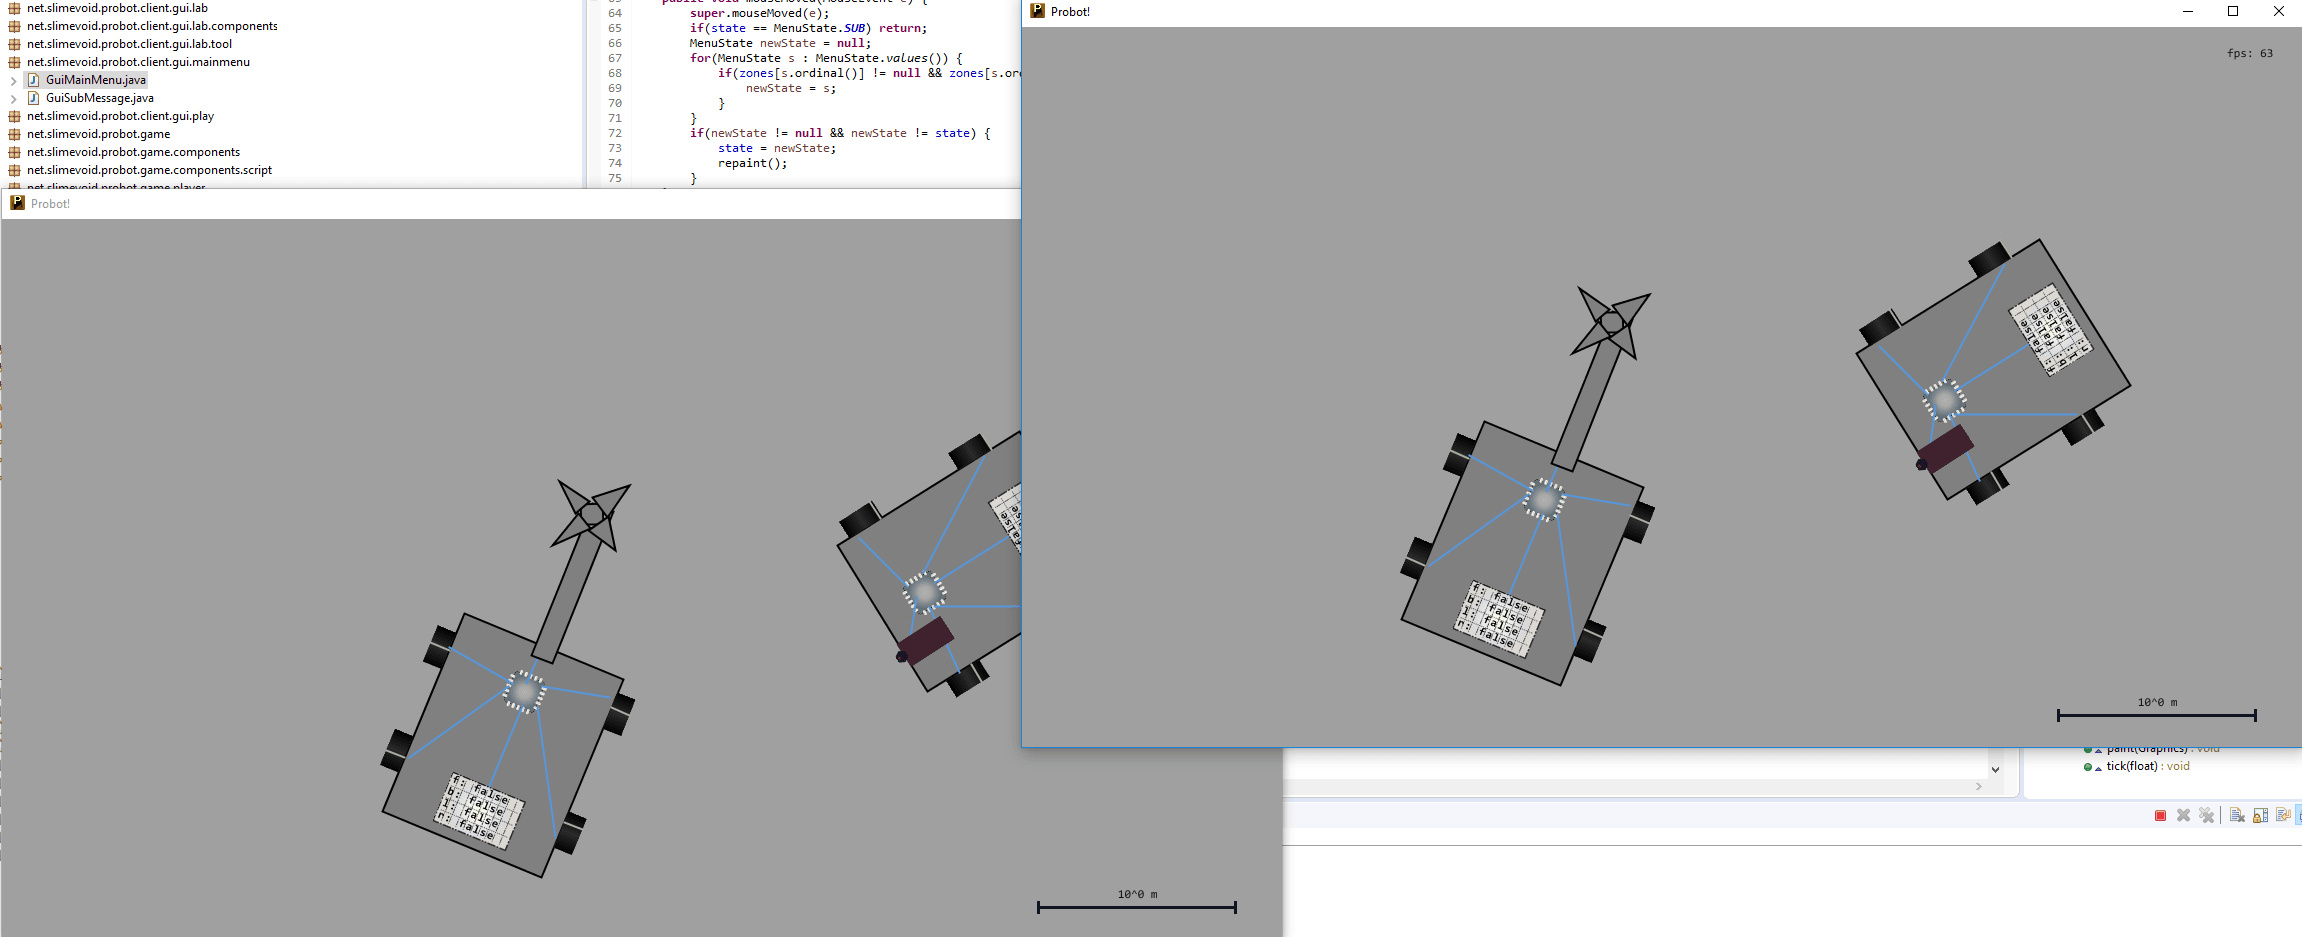Terminate the running program with red stop icon
The height and width of the screenshot is (937, 2302).
point(2160,815)
